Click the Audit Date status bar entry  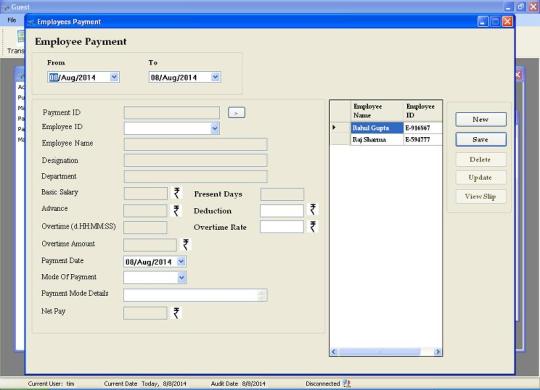(238, 383)
